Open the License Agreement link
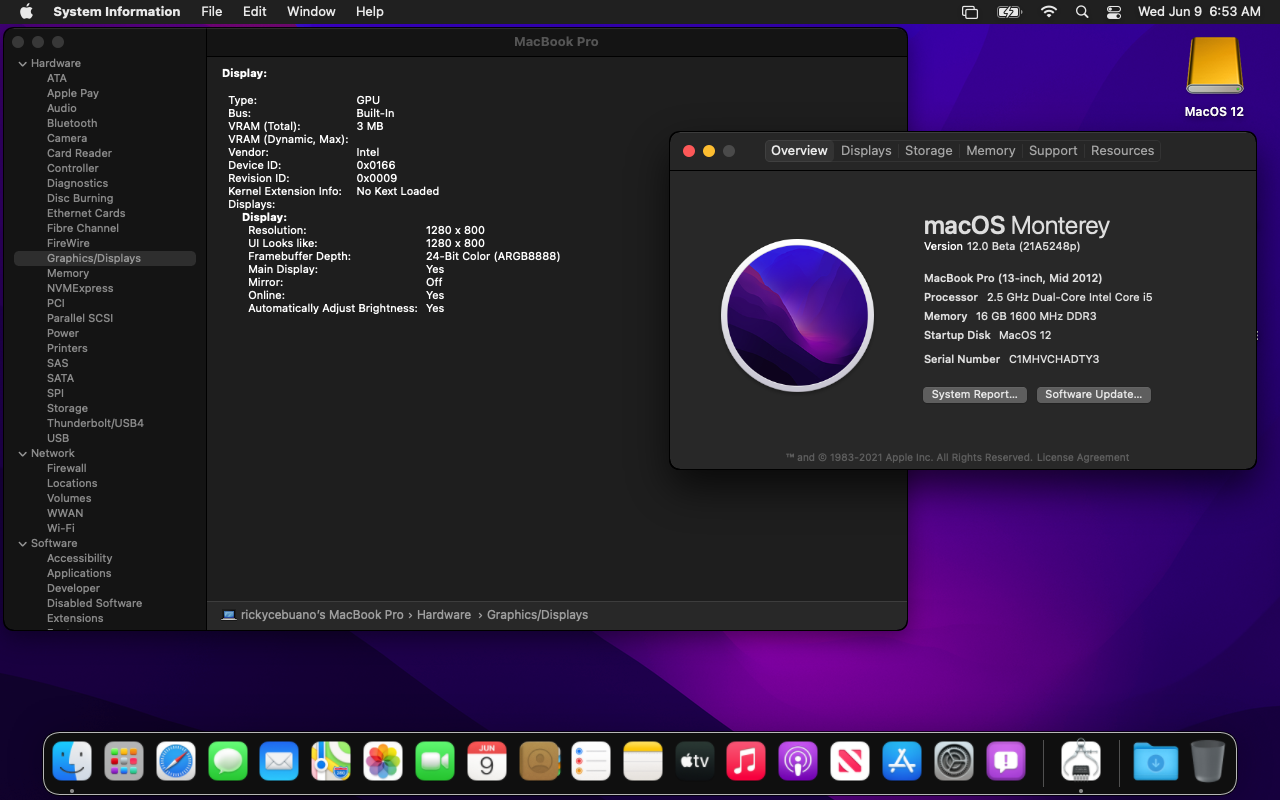 1083,458
